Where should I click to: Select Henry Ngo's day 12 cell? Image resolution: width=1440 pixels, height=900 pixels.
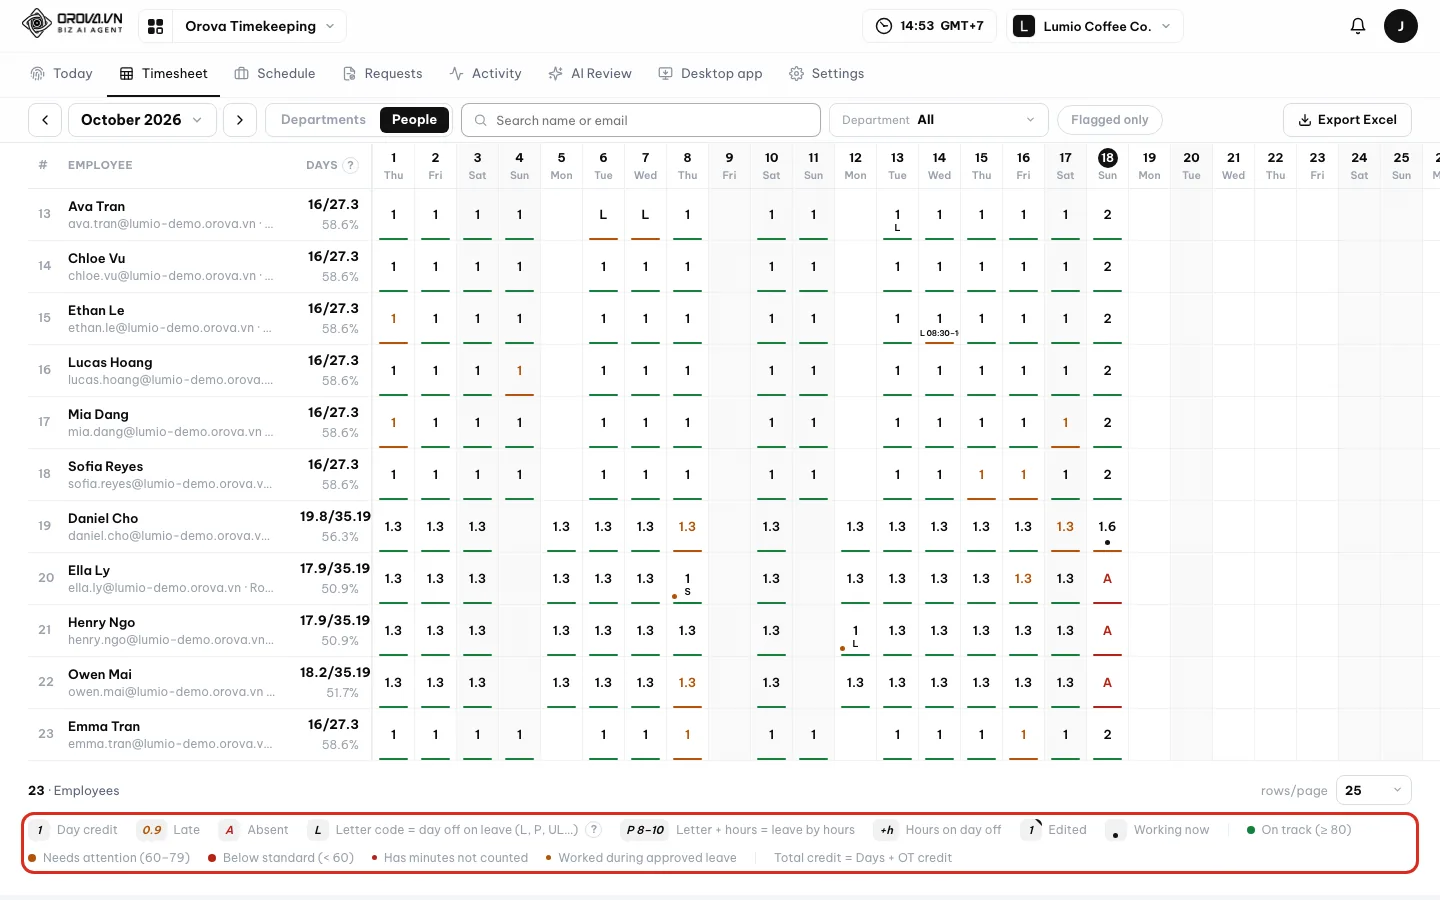point(855,631)
